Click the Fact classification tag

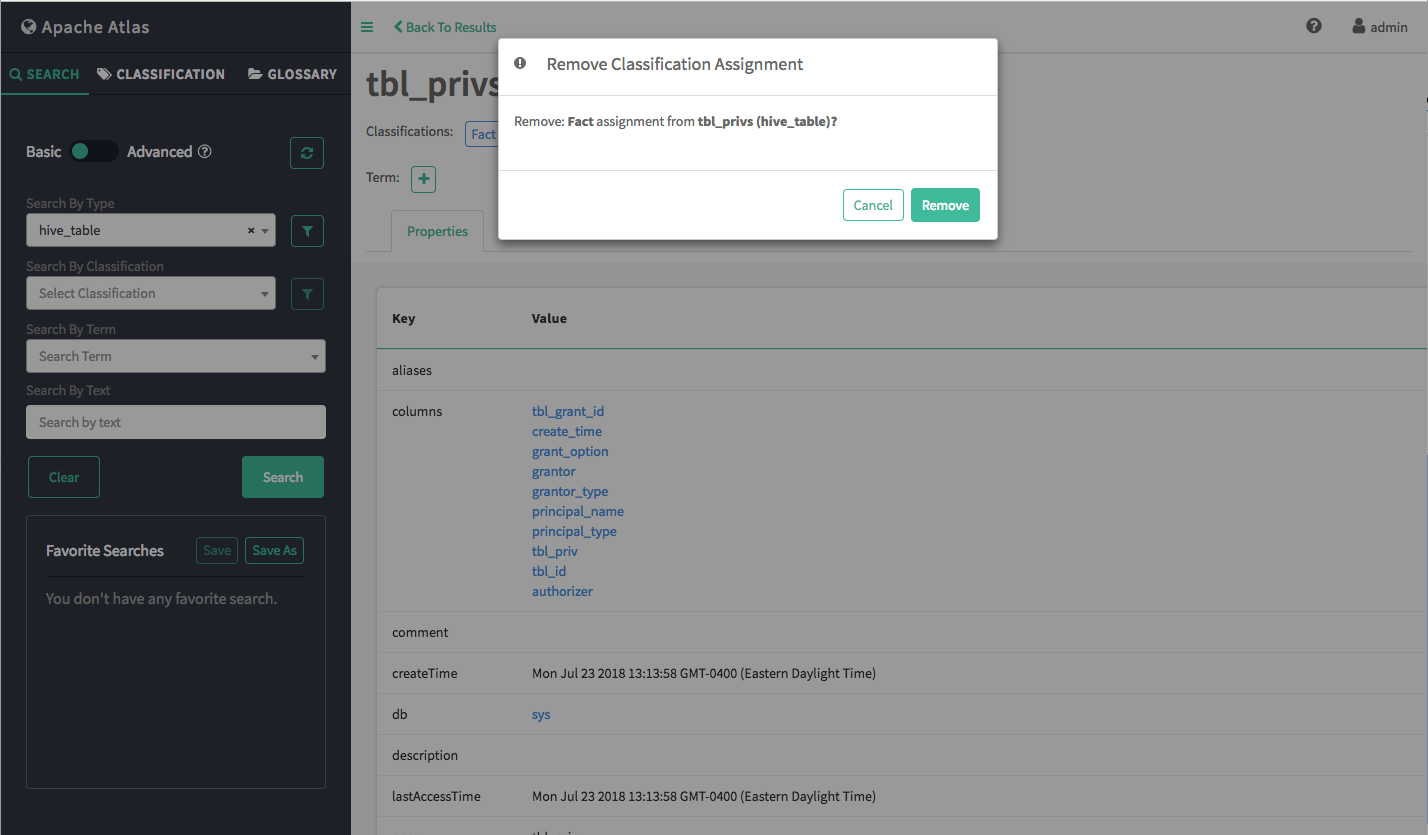coord(483,134)
